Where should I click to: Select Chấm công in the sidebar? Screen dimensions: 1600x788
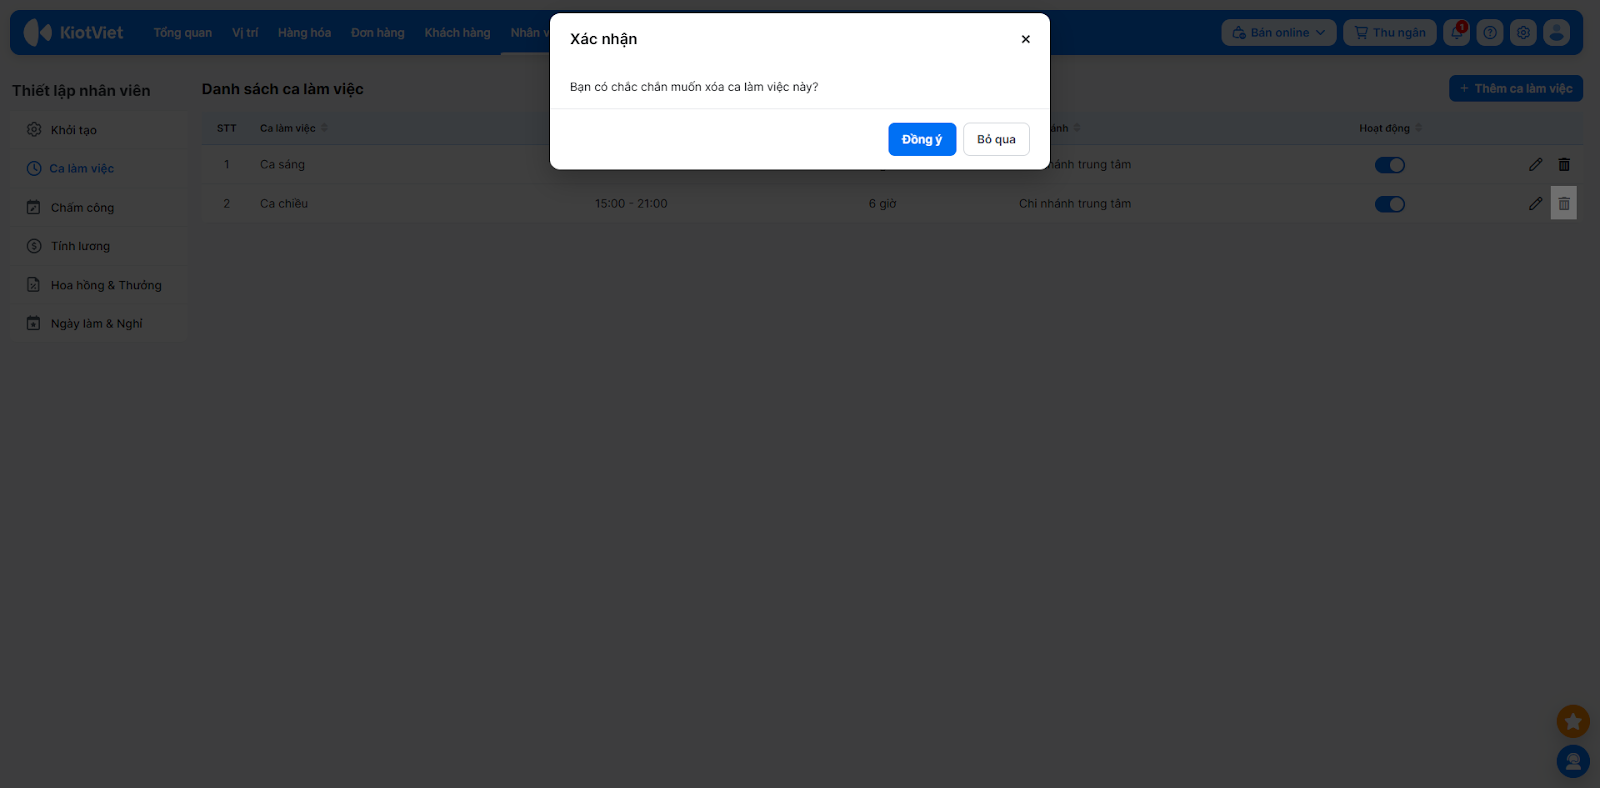pos(83,208)
